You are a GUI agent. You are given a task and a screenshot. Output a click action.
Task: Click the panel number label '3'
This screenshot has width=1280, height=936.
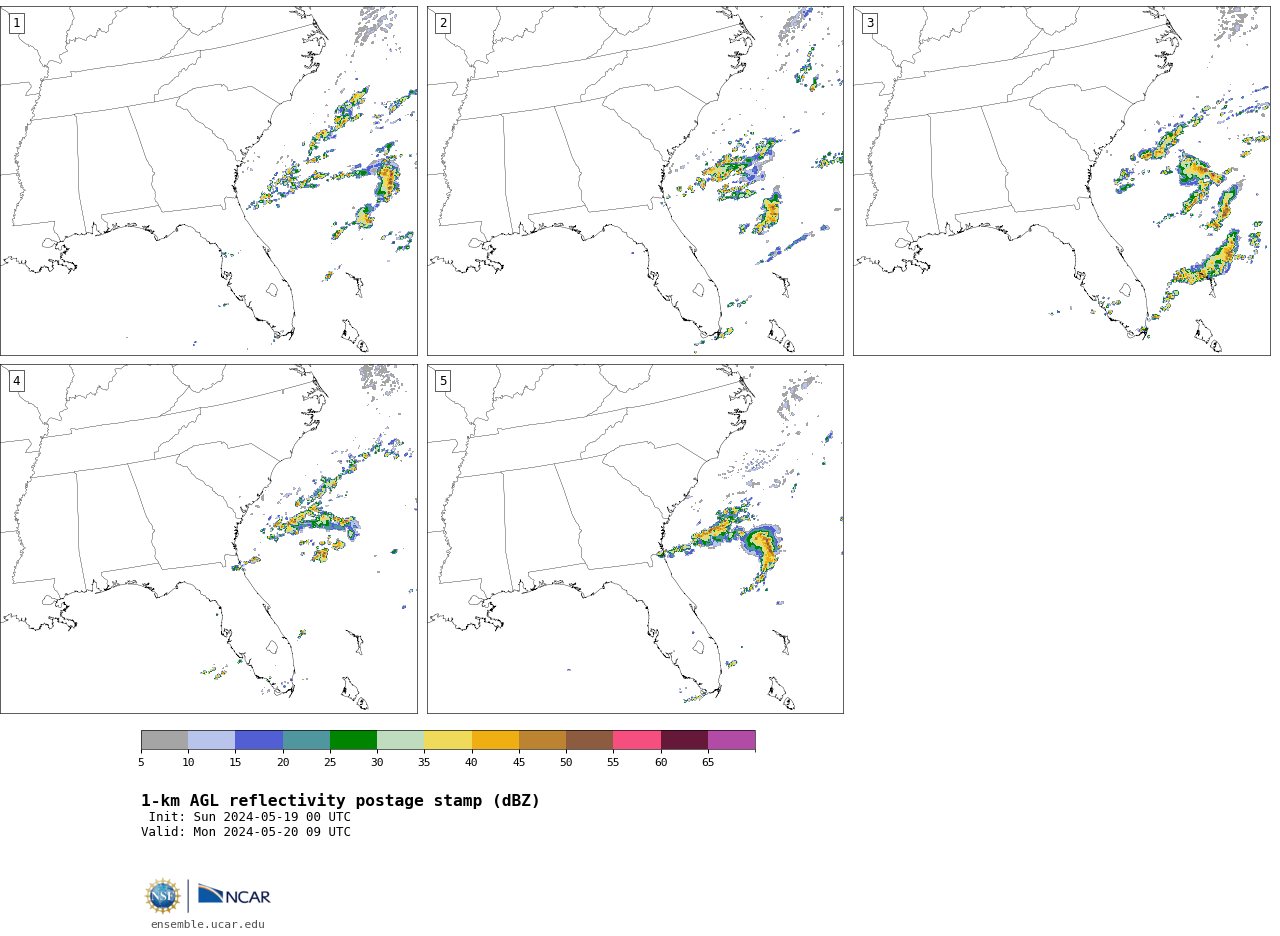point(869,23)
